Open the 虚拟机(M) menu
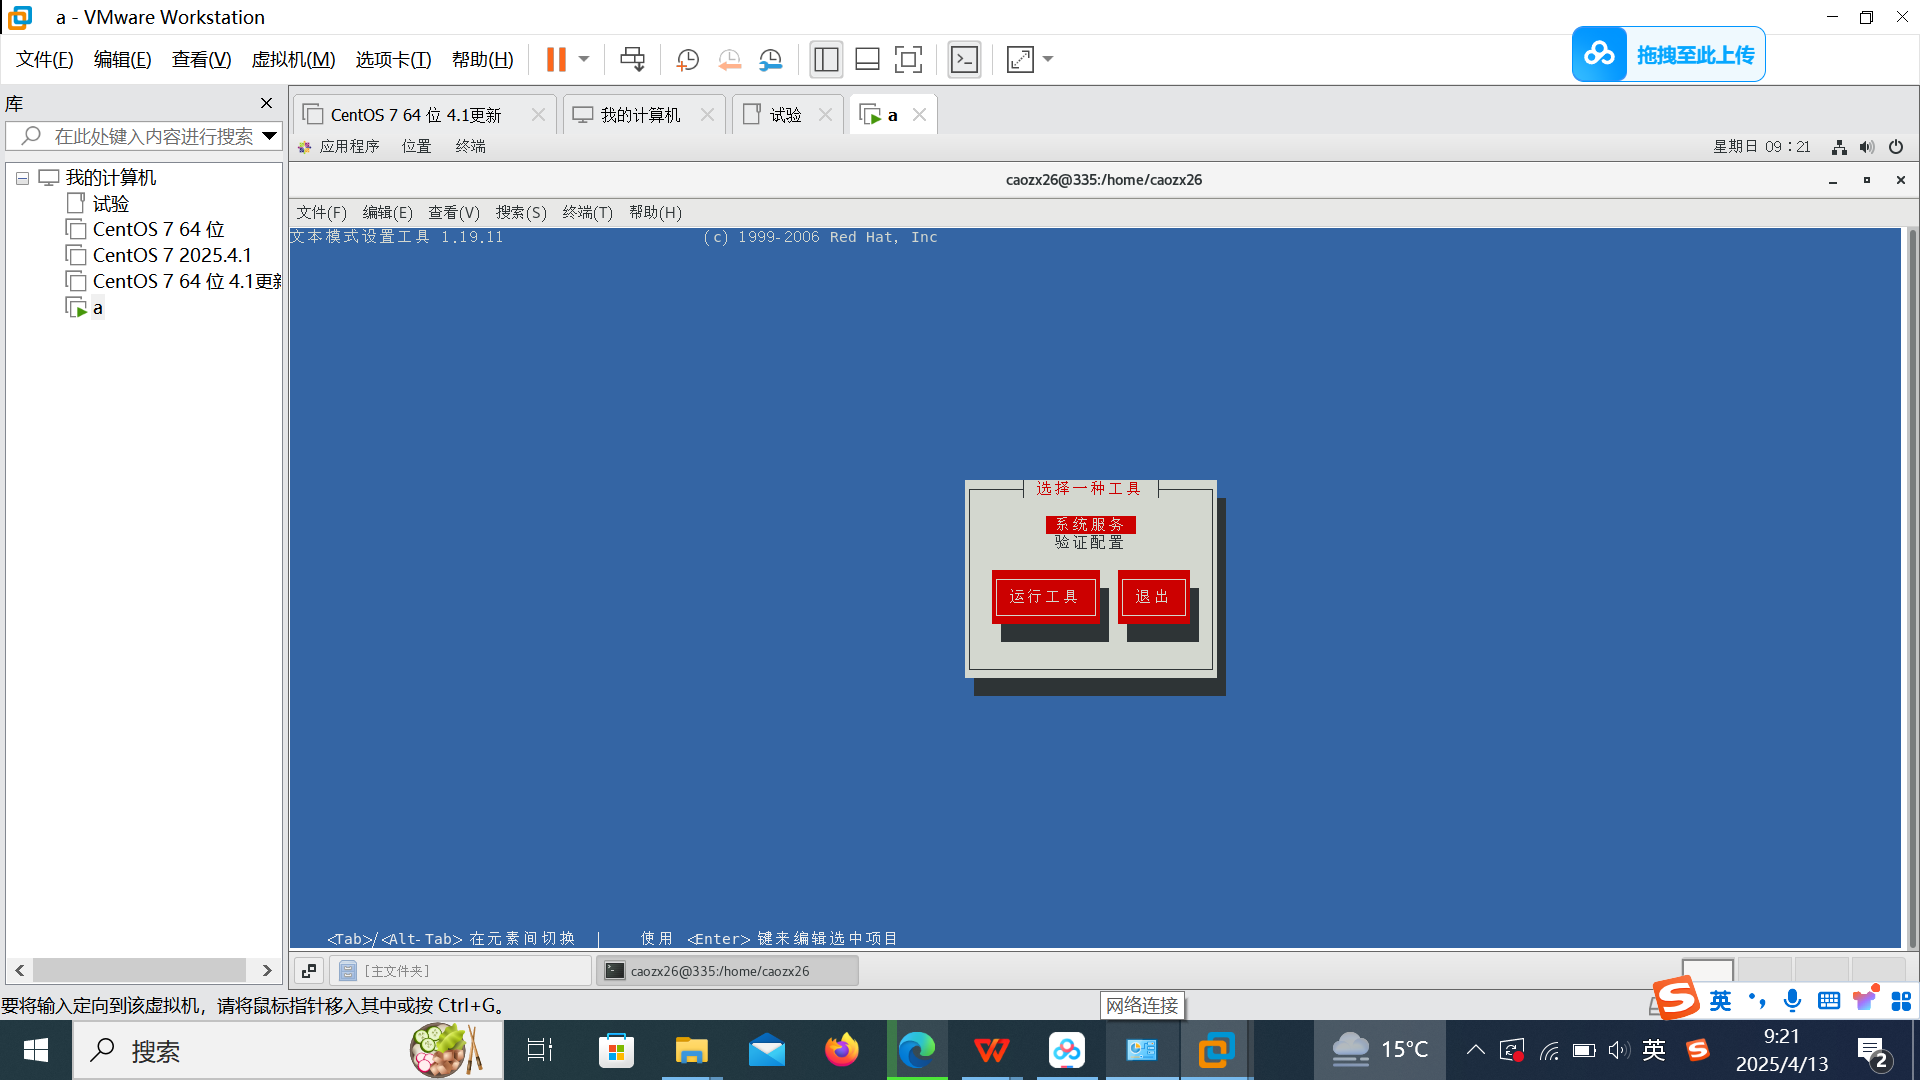 tap(293, 59)
